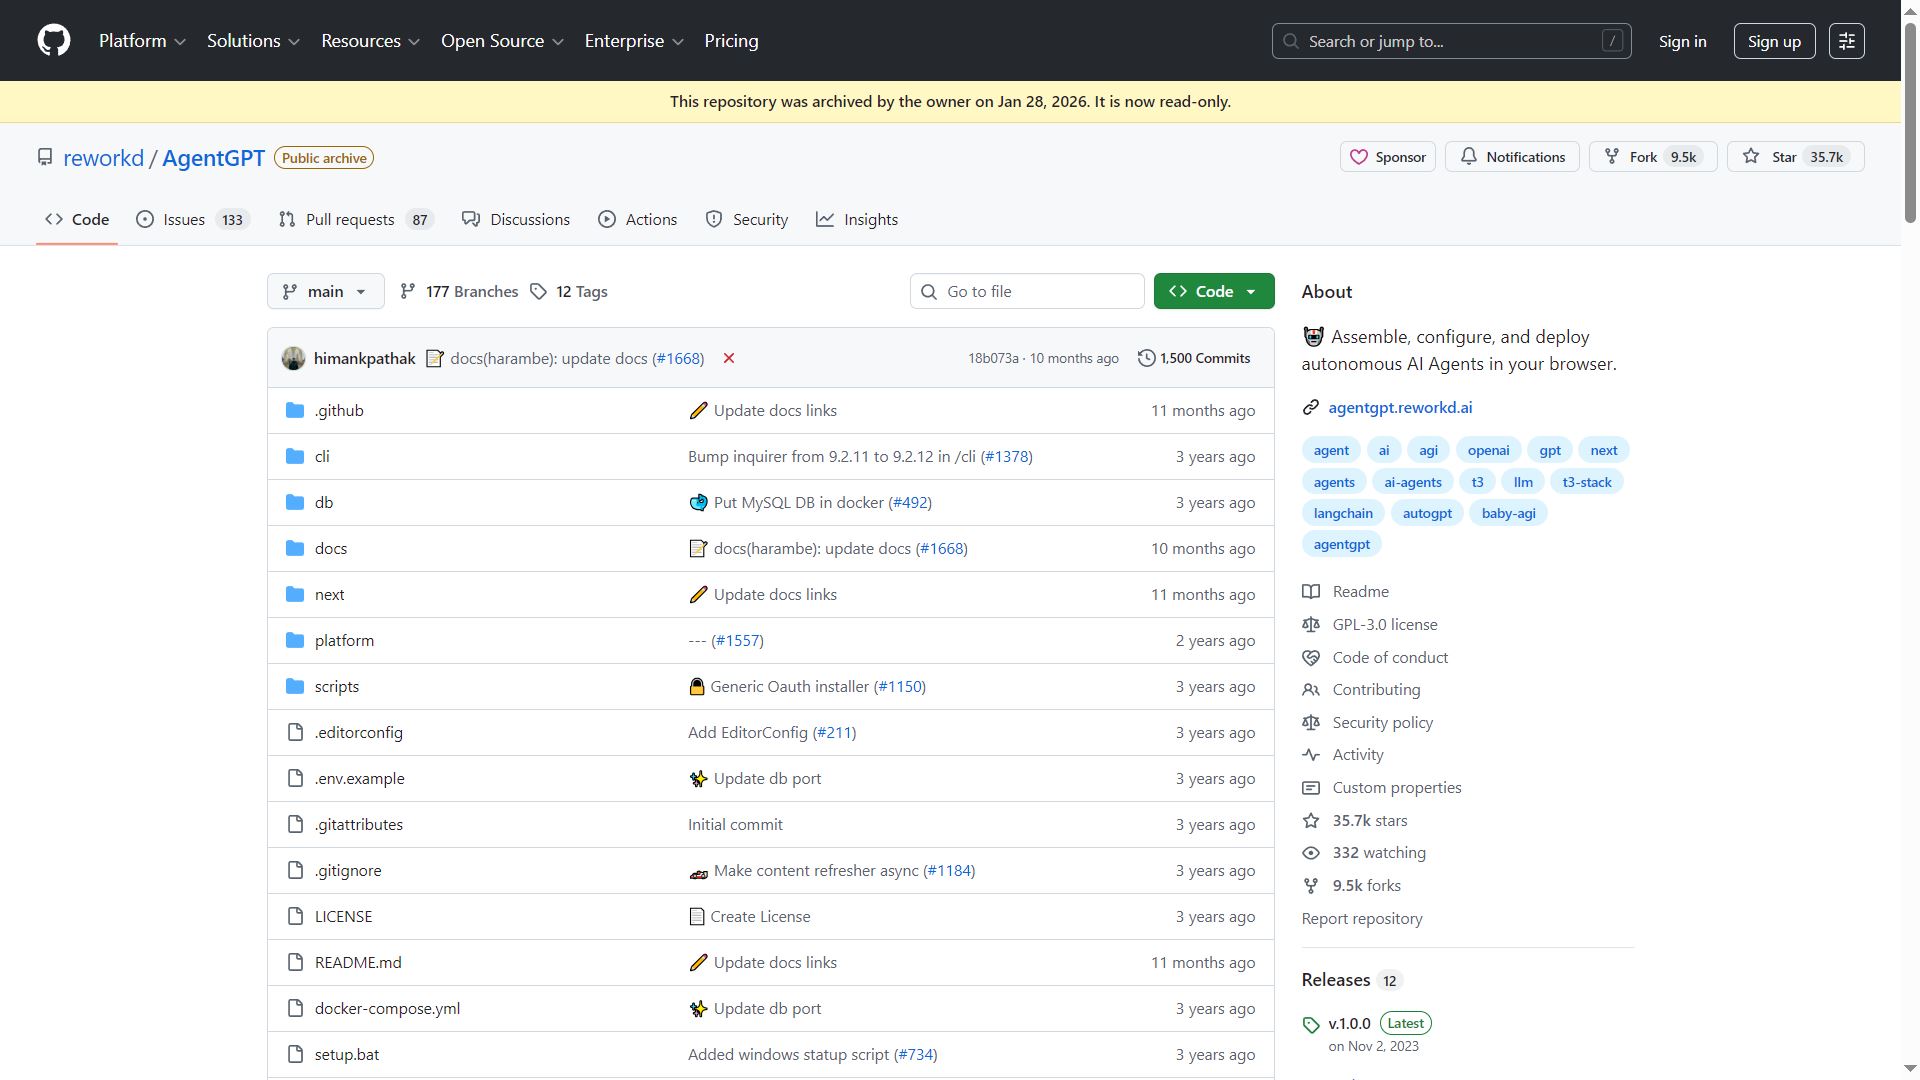
Task: Click the Go to file search field
Action: point(1027,291)
